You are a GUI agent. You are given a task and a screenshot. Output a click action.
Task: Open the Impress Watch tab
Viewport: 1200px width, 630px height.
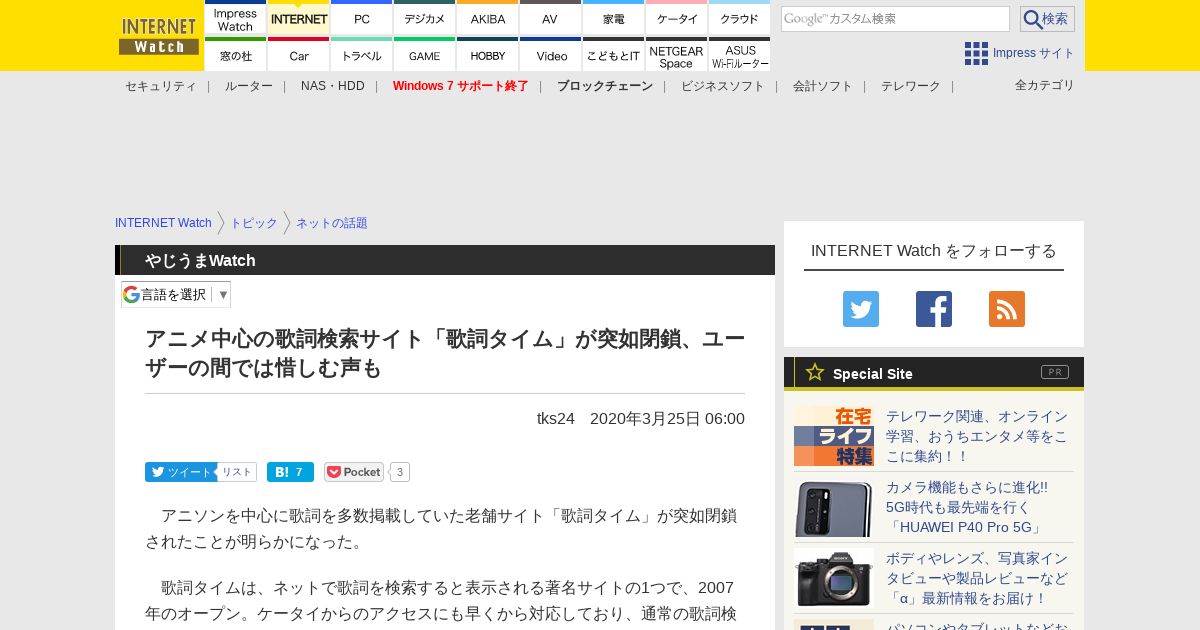click(235, 18)
